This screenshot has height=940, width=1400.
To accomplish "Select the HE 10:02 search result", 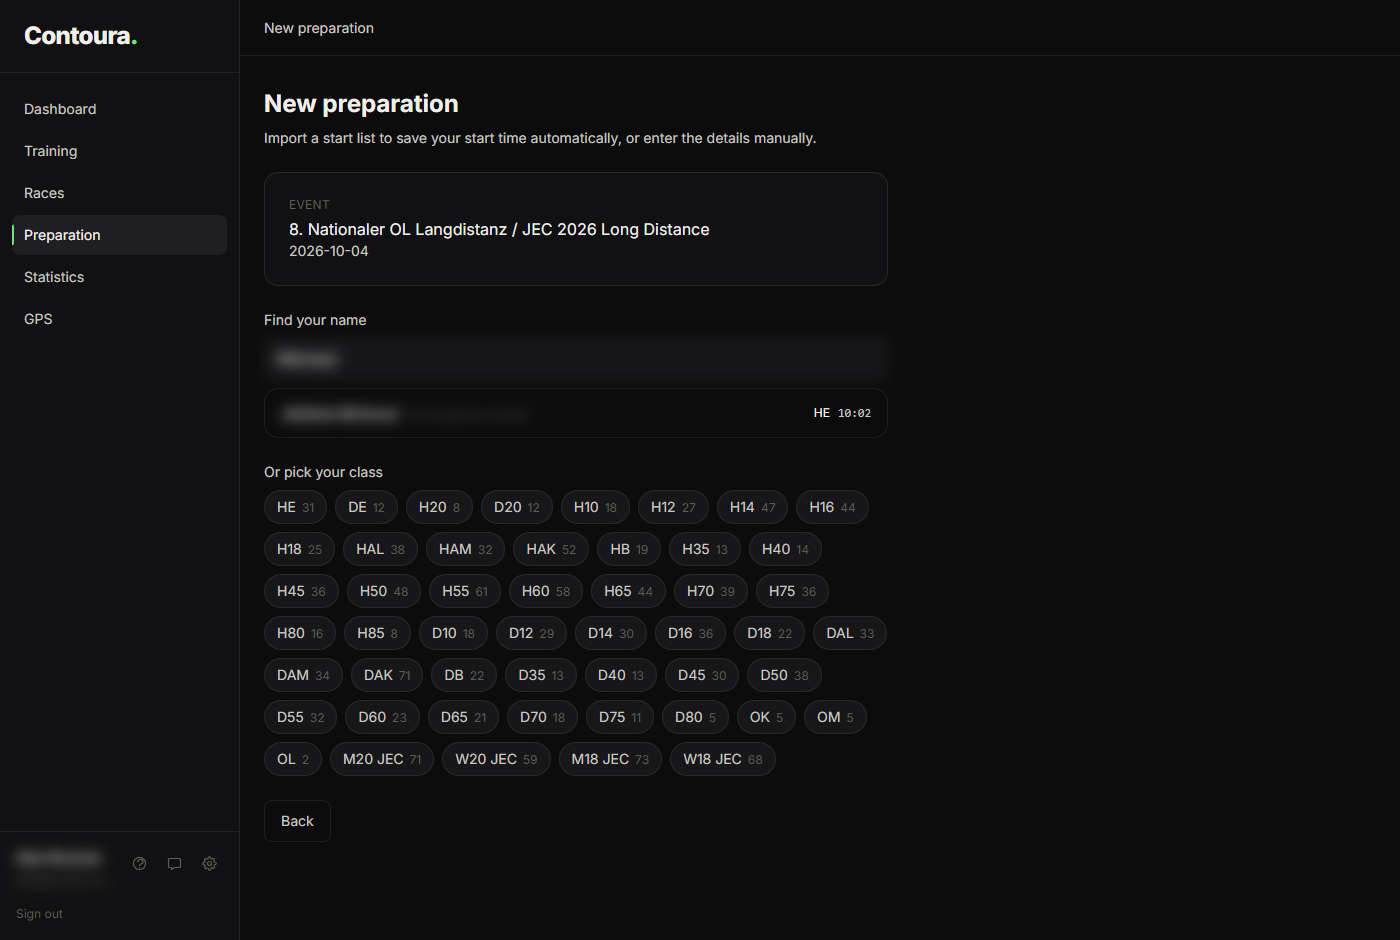I will click(576, 413).
